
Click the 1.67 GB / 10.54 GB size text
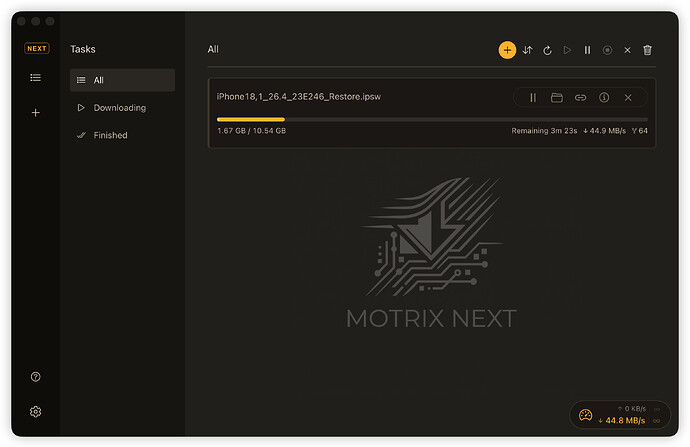tap(251, 131)
